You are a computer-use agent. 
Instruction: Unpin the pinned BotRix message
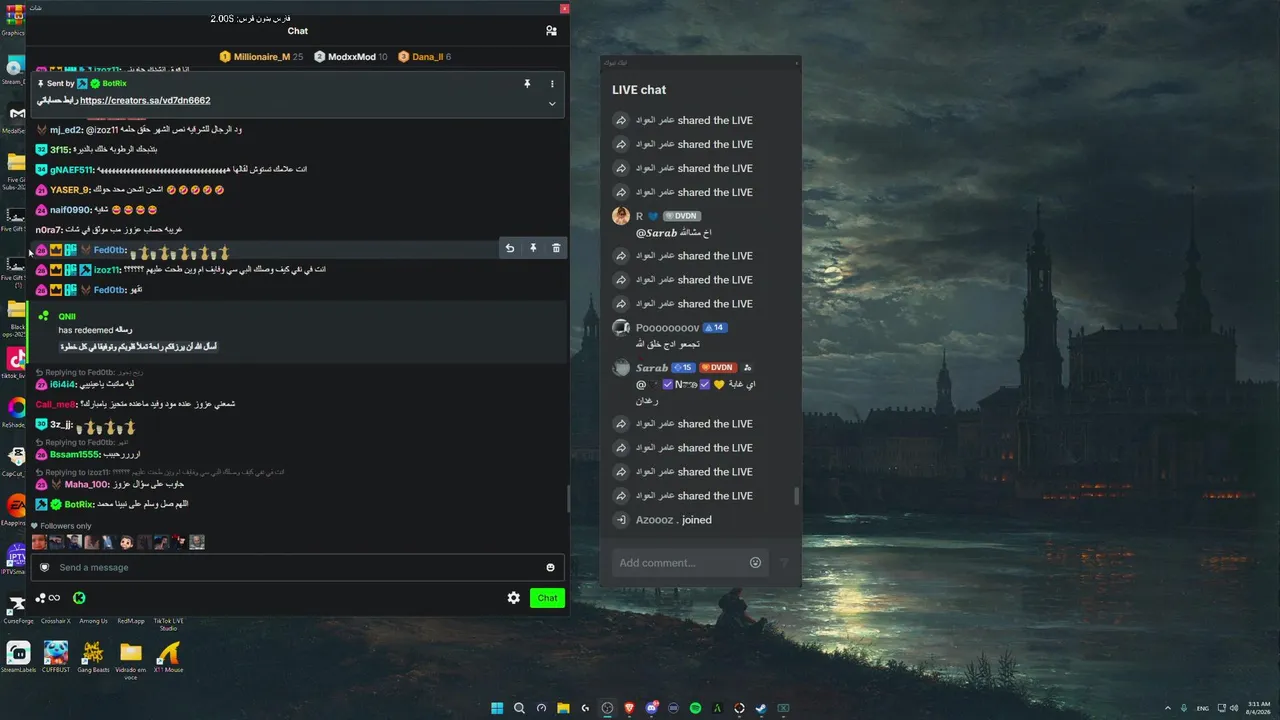[x=527, y=84]
